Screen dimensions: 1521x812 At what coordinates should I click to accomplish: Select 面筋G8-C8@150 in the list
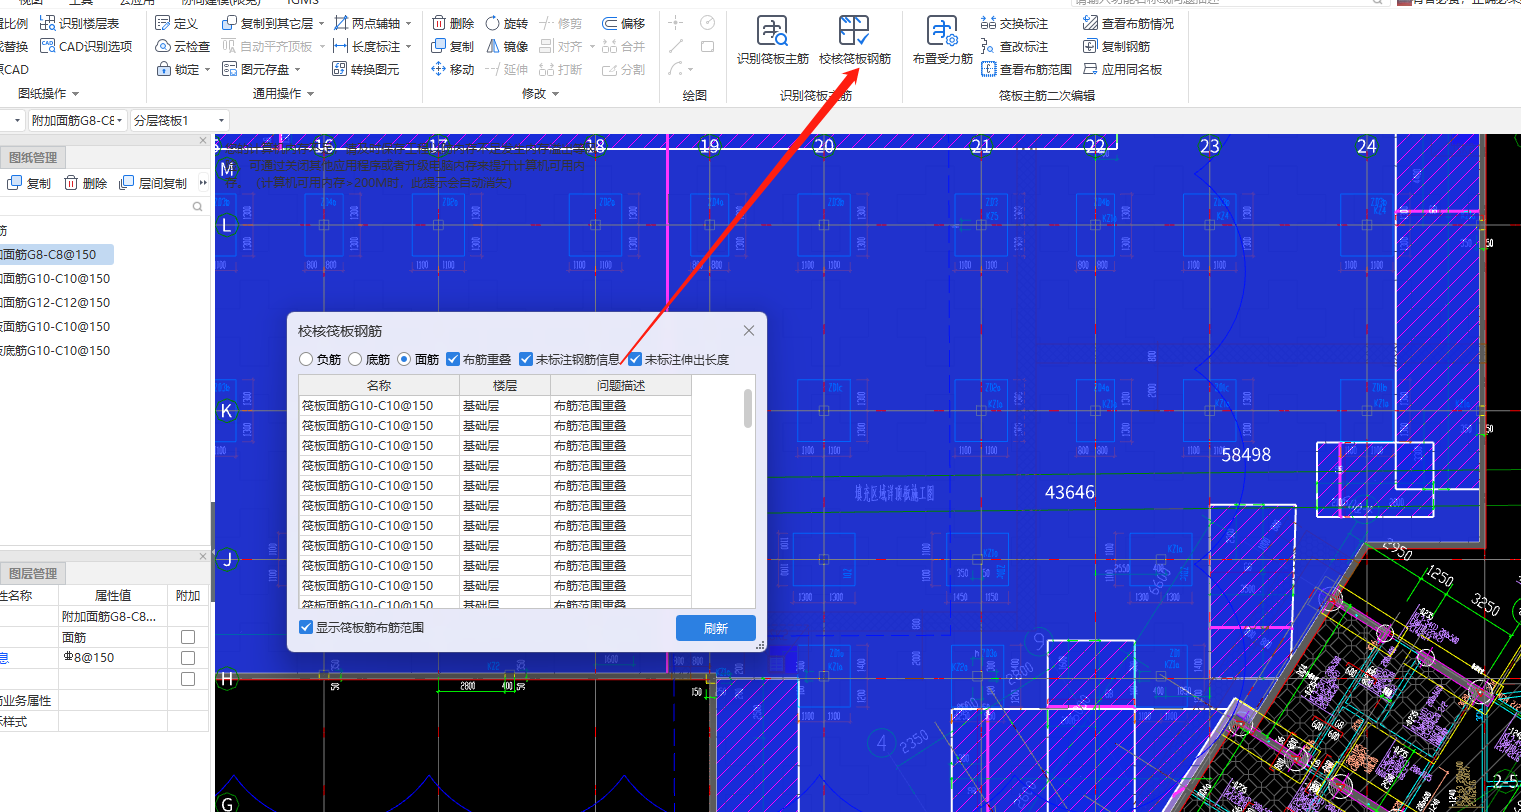[x=56, y=255]
